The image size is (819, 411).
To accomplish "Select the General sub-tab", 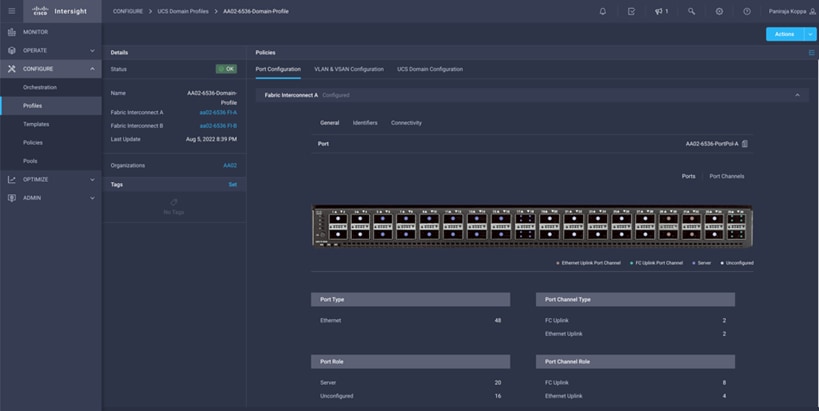I will tap(330, 123).
